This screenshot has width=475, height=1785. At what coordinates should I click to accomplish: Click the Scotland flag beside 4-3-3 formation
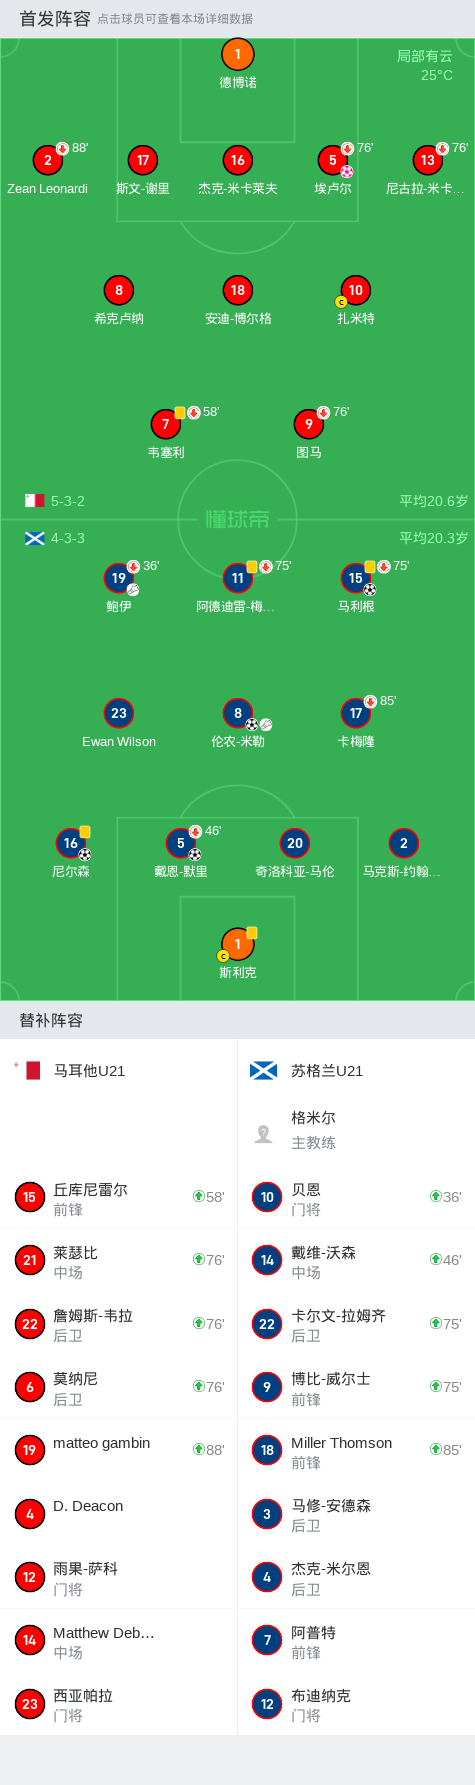coord(35,538)
